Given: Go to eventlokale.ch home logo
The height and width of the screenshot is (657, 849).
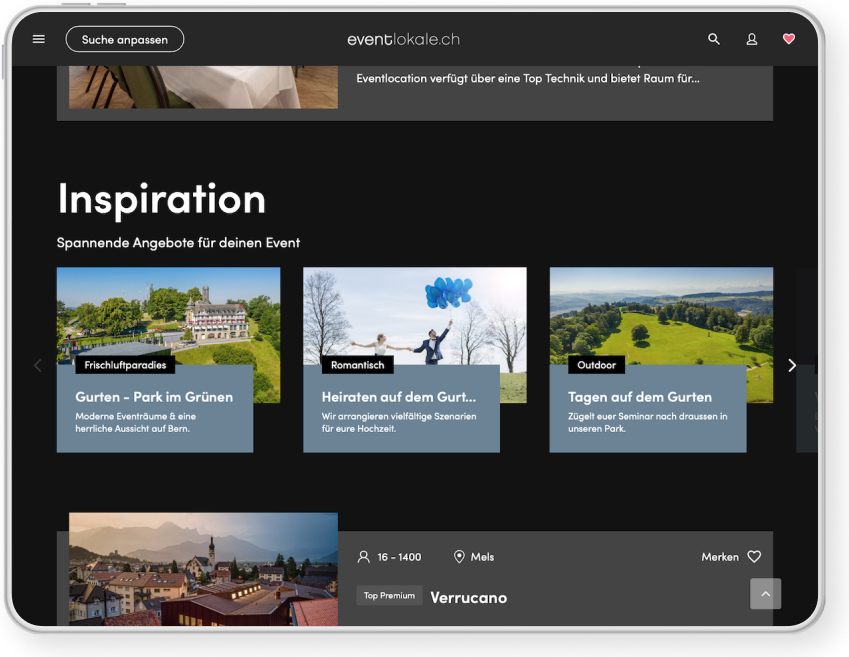Looking at the screenshot, I should point(403,40).
